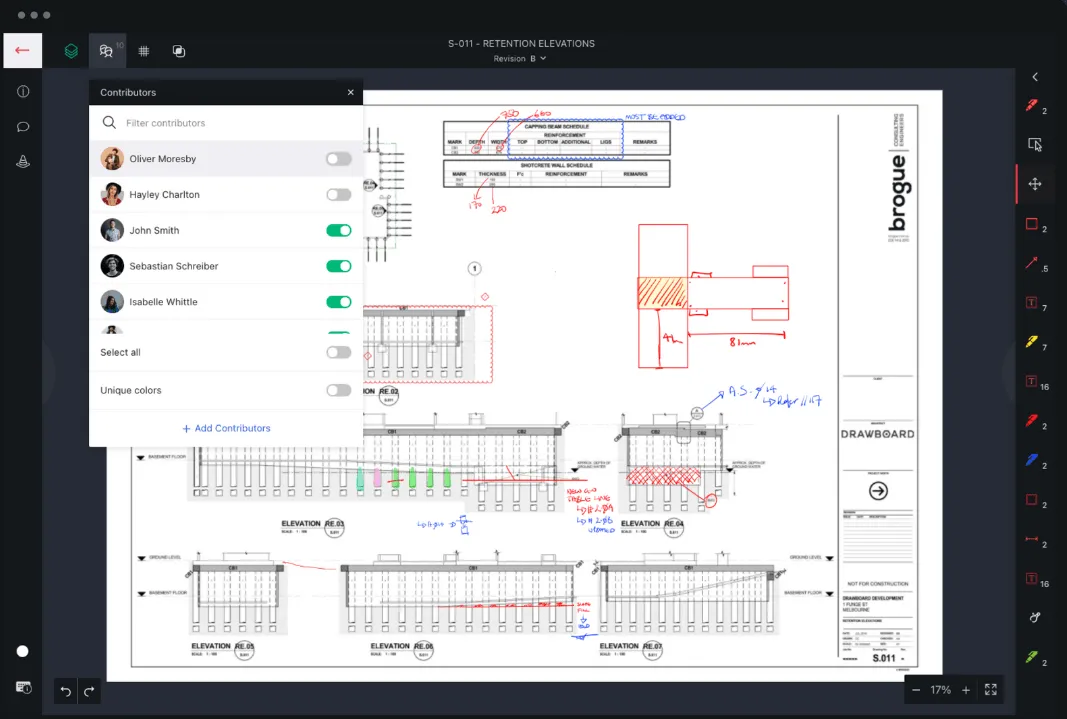Image resolution: width=1067 pixels, height=719 pixels.
Task: Activate the pan move tool
Action: pyautogui.click(x=1035, y=184)
